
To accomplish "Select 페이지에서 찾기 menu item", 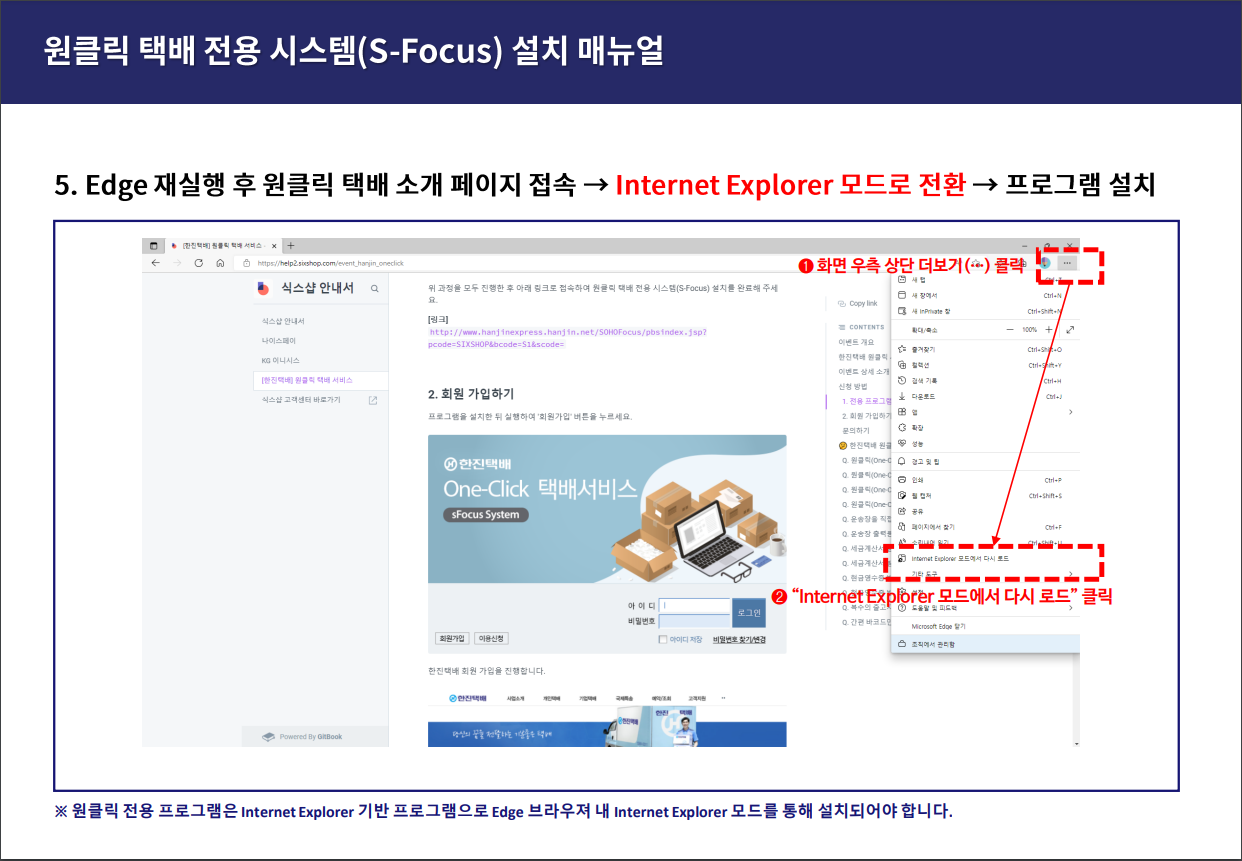I will pos(985,527).
